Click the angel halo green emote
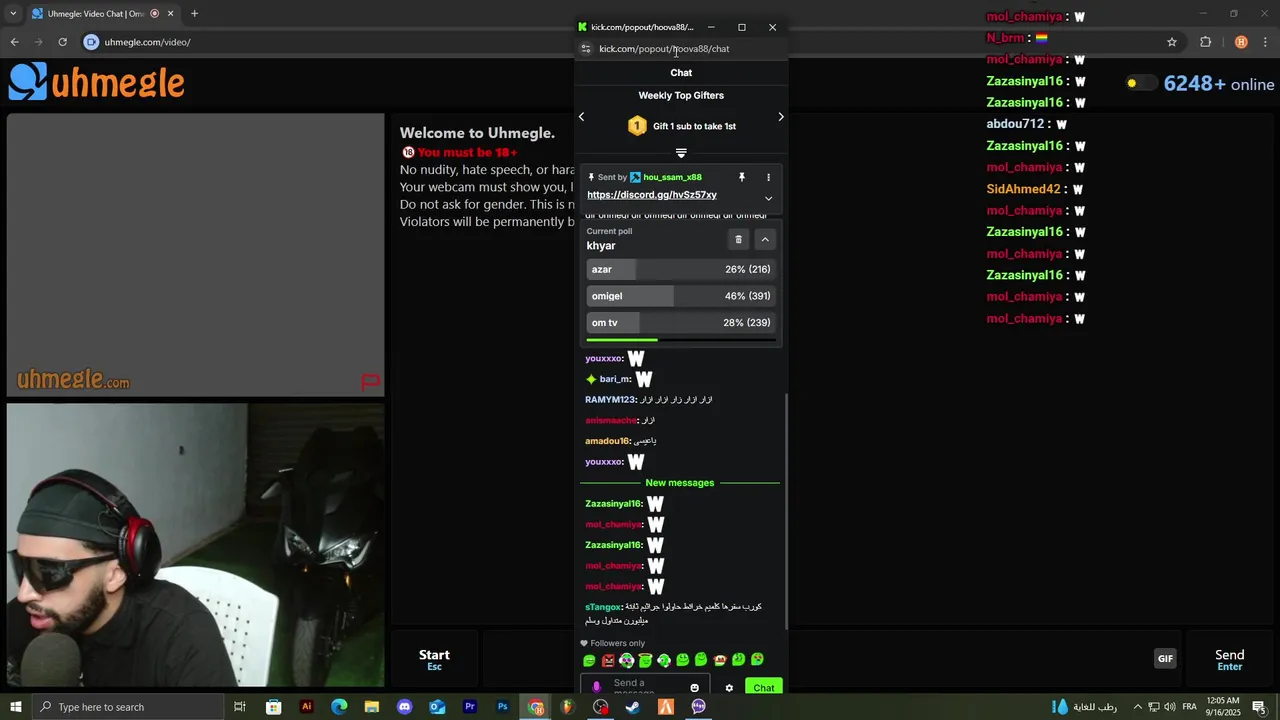 [645, 660]
